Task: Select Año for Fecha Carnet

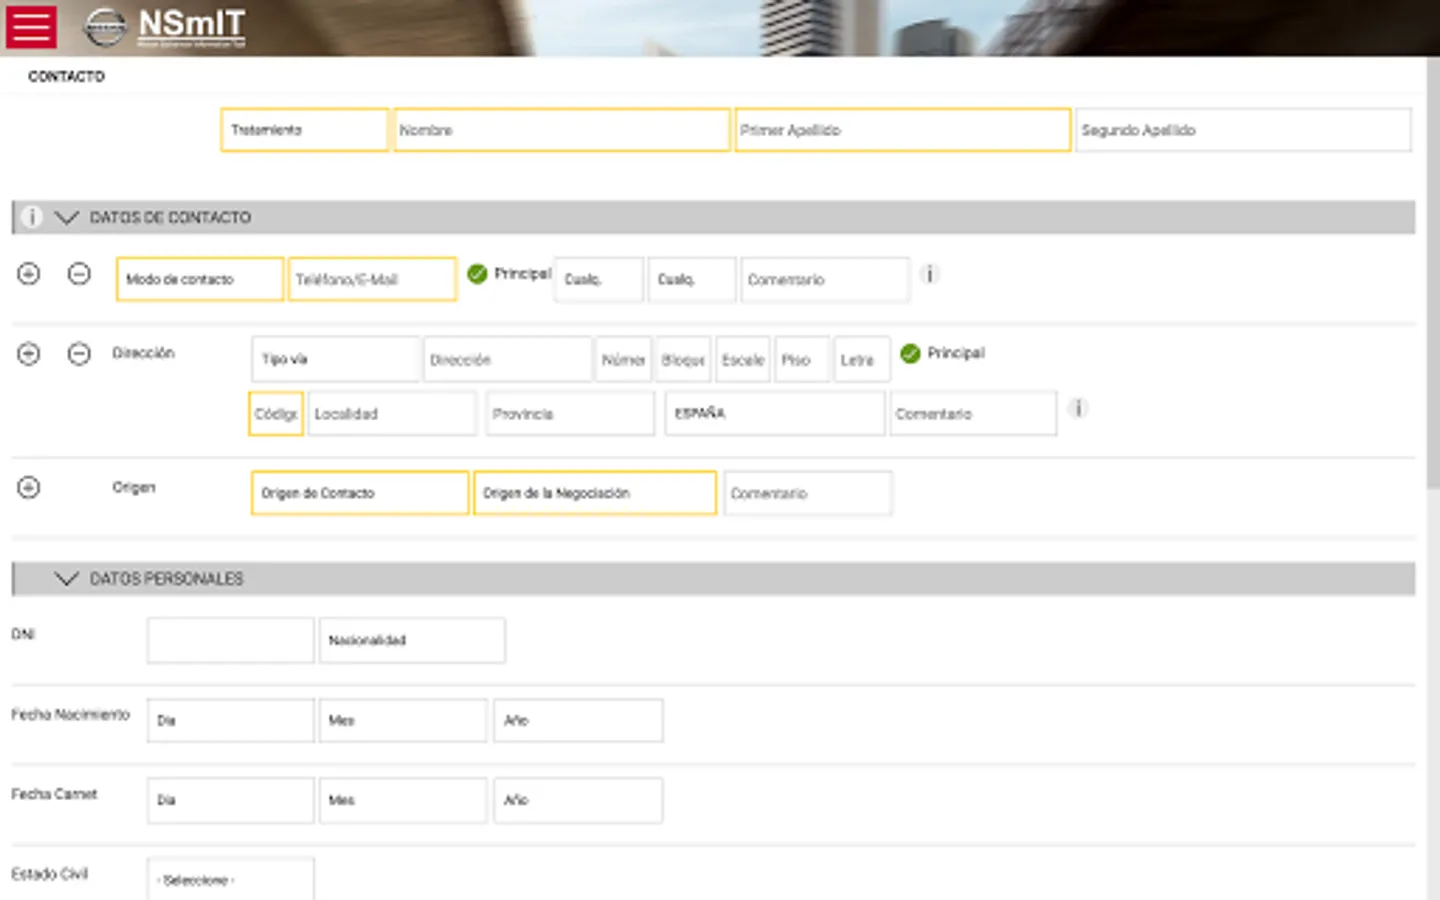Action: click(x=578, y=800)
